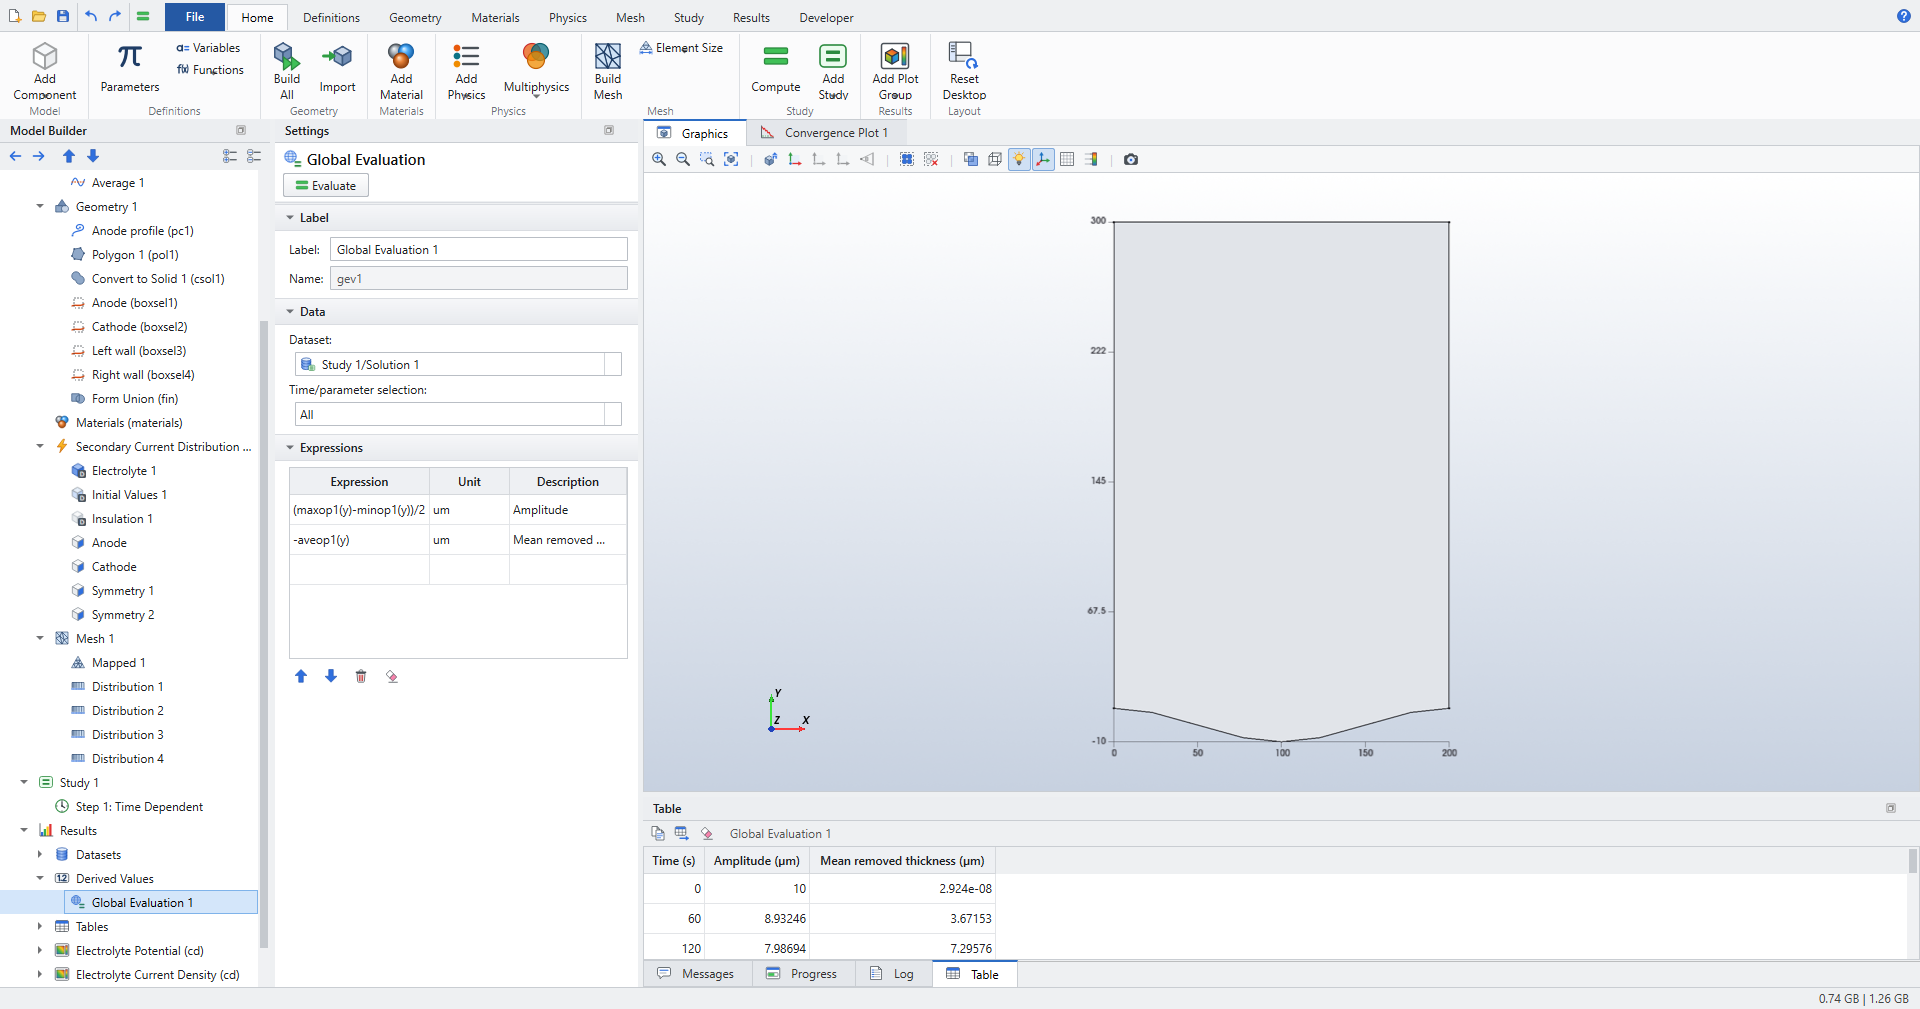Click the Help question mark icon
The height and width of the screenshot is (1009, 1920).
1904,16
